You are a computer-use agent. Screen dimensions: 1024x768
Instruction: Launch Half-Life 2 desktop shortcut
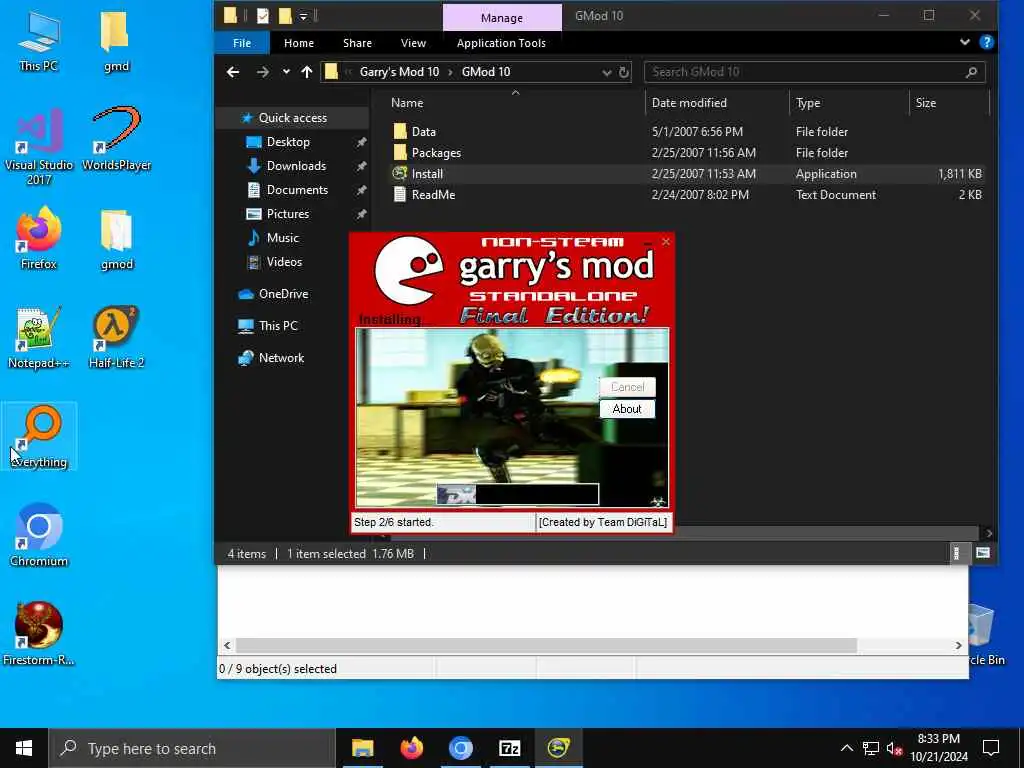(116, 338)
